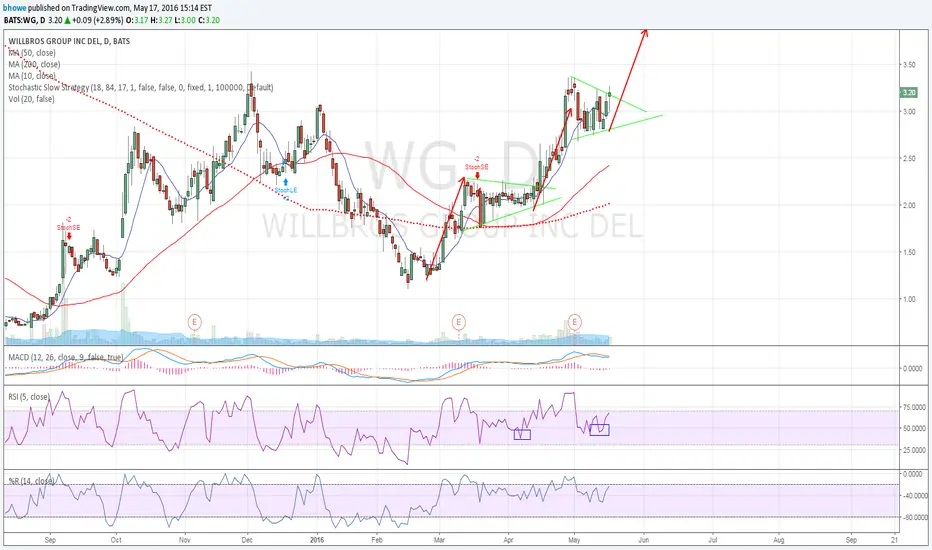Click the Jun label on time axis
Image resolution: width=932 pixels, height=550 pixels.
(x=644, y=540)
